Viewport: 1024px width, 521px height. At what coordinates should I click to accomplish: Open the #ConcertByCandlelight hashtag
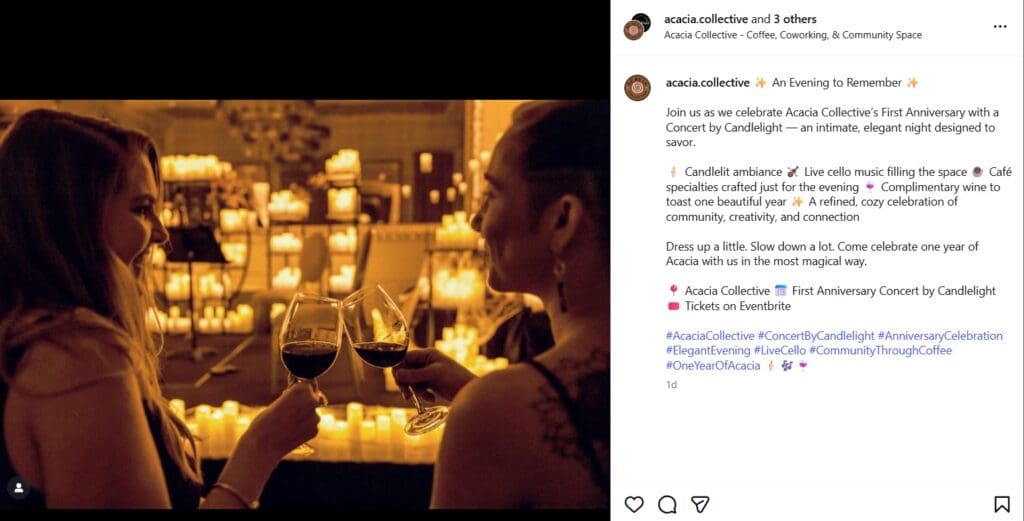[816, 336]
